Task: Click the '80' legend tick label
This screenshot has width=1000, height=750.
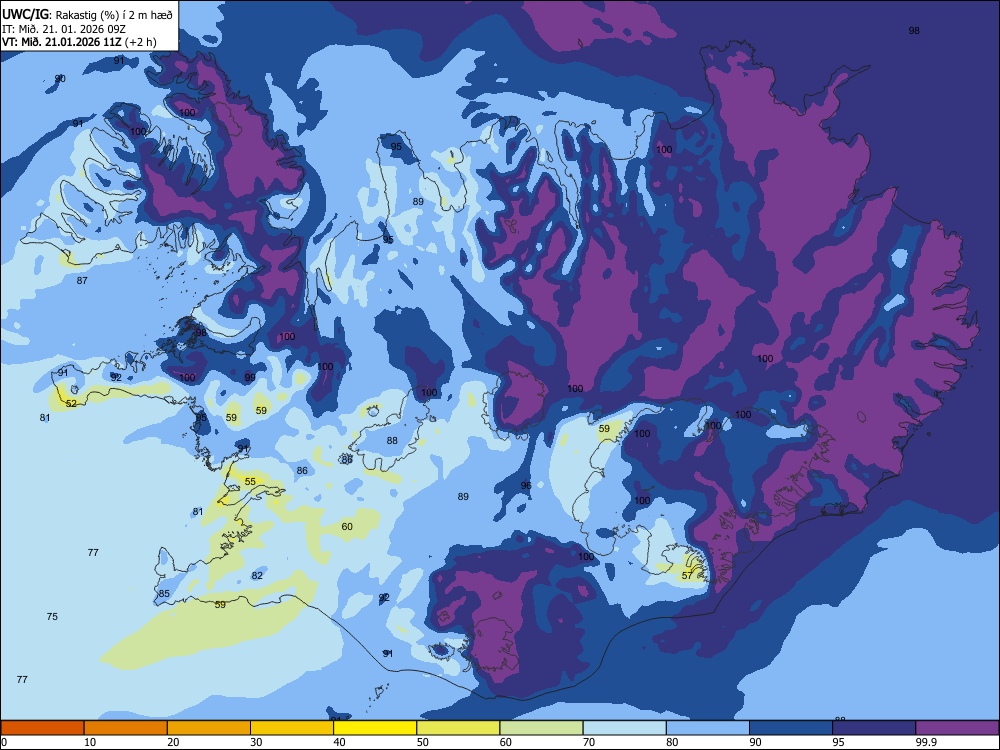Action: tap(672, 742)
